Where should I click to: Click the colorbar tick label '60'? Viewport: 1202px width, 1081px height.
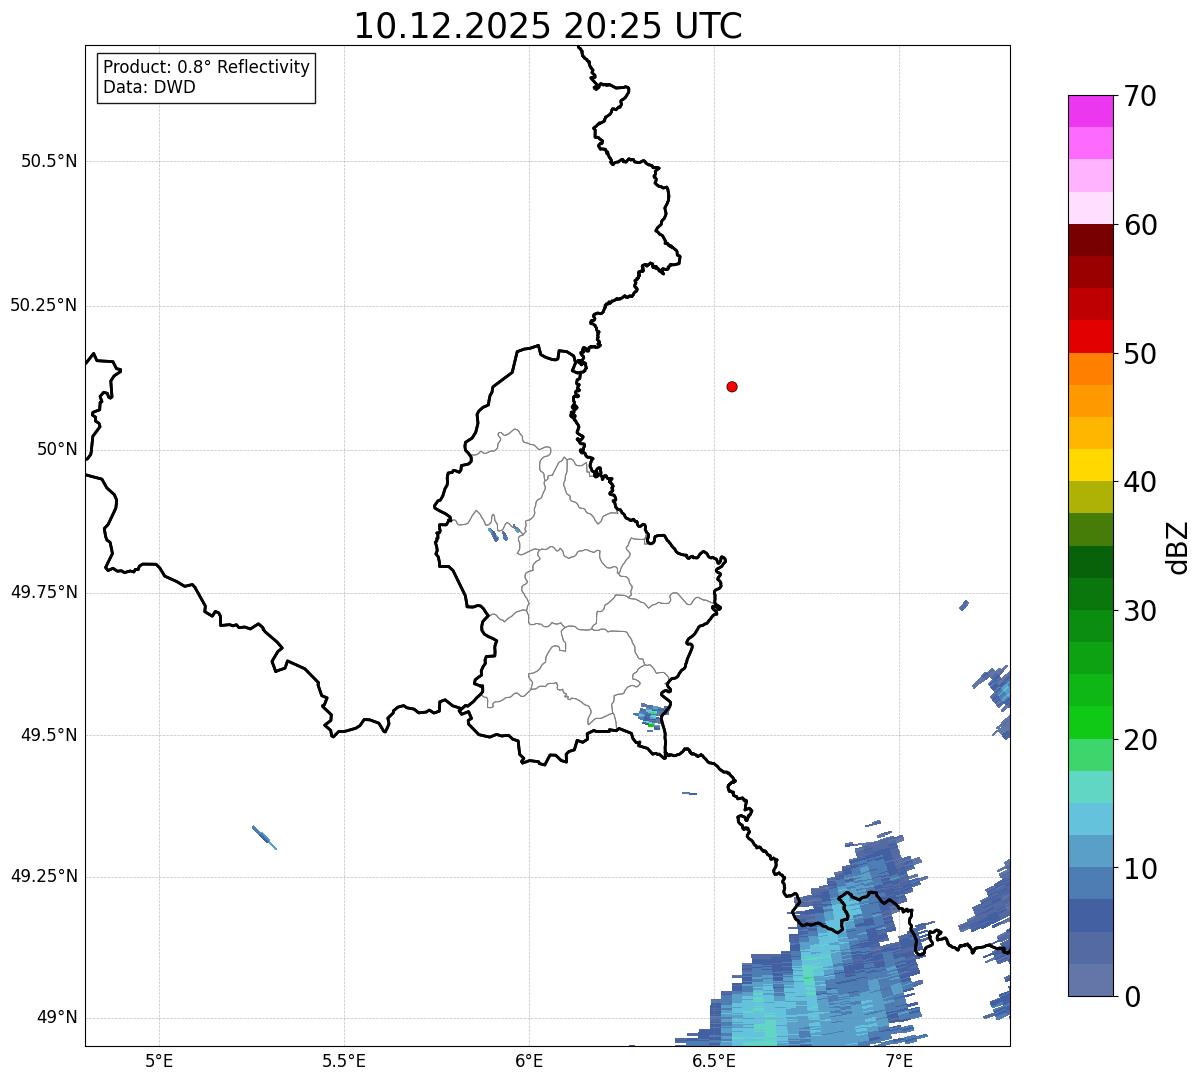[x=1140, y=225]
